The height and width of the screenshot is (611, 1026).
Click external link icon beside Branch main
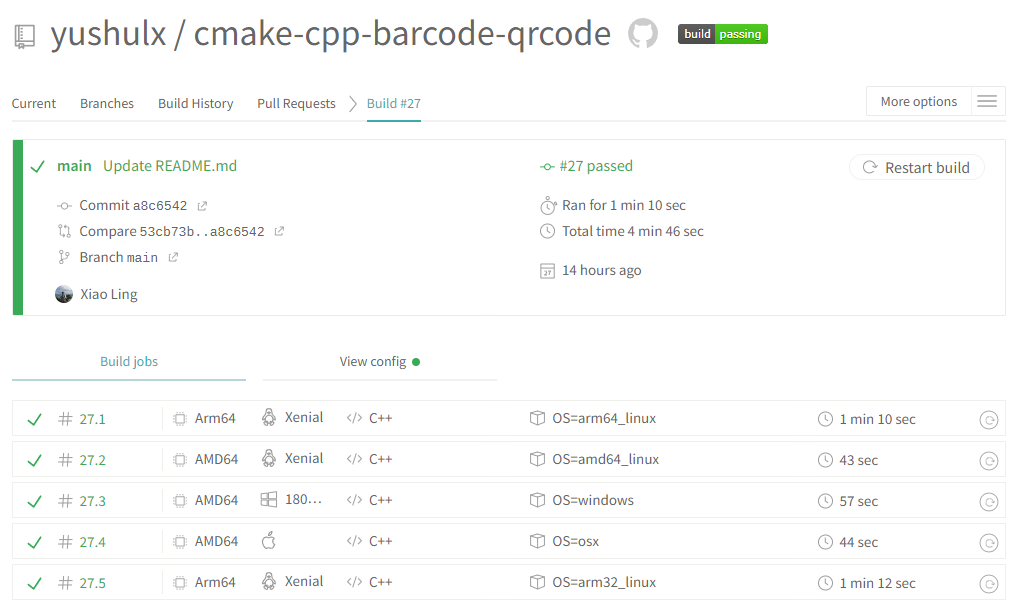(x=173, y=258)
